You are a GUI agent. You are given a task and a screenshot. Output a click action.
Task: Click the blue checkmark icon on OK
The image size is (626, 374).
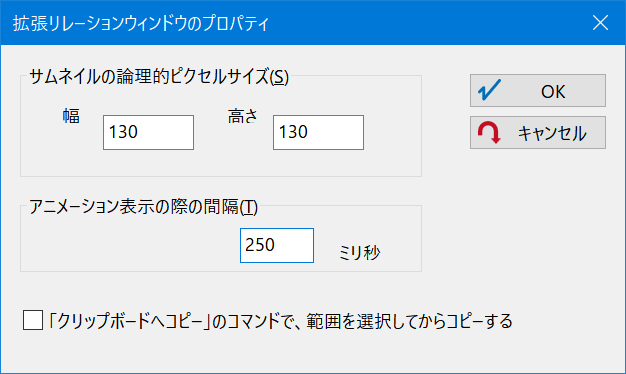tap(489, 90)
